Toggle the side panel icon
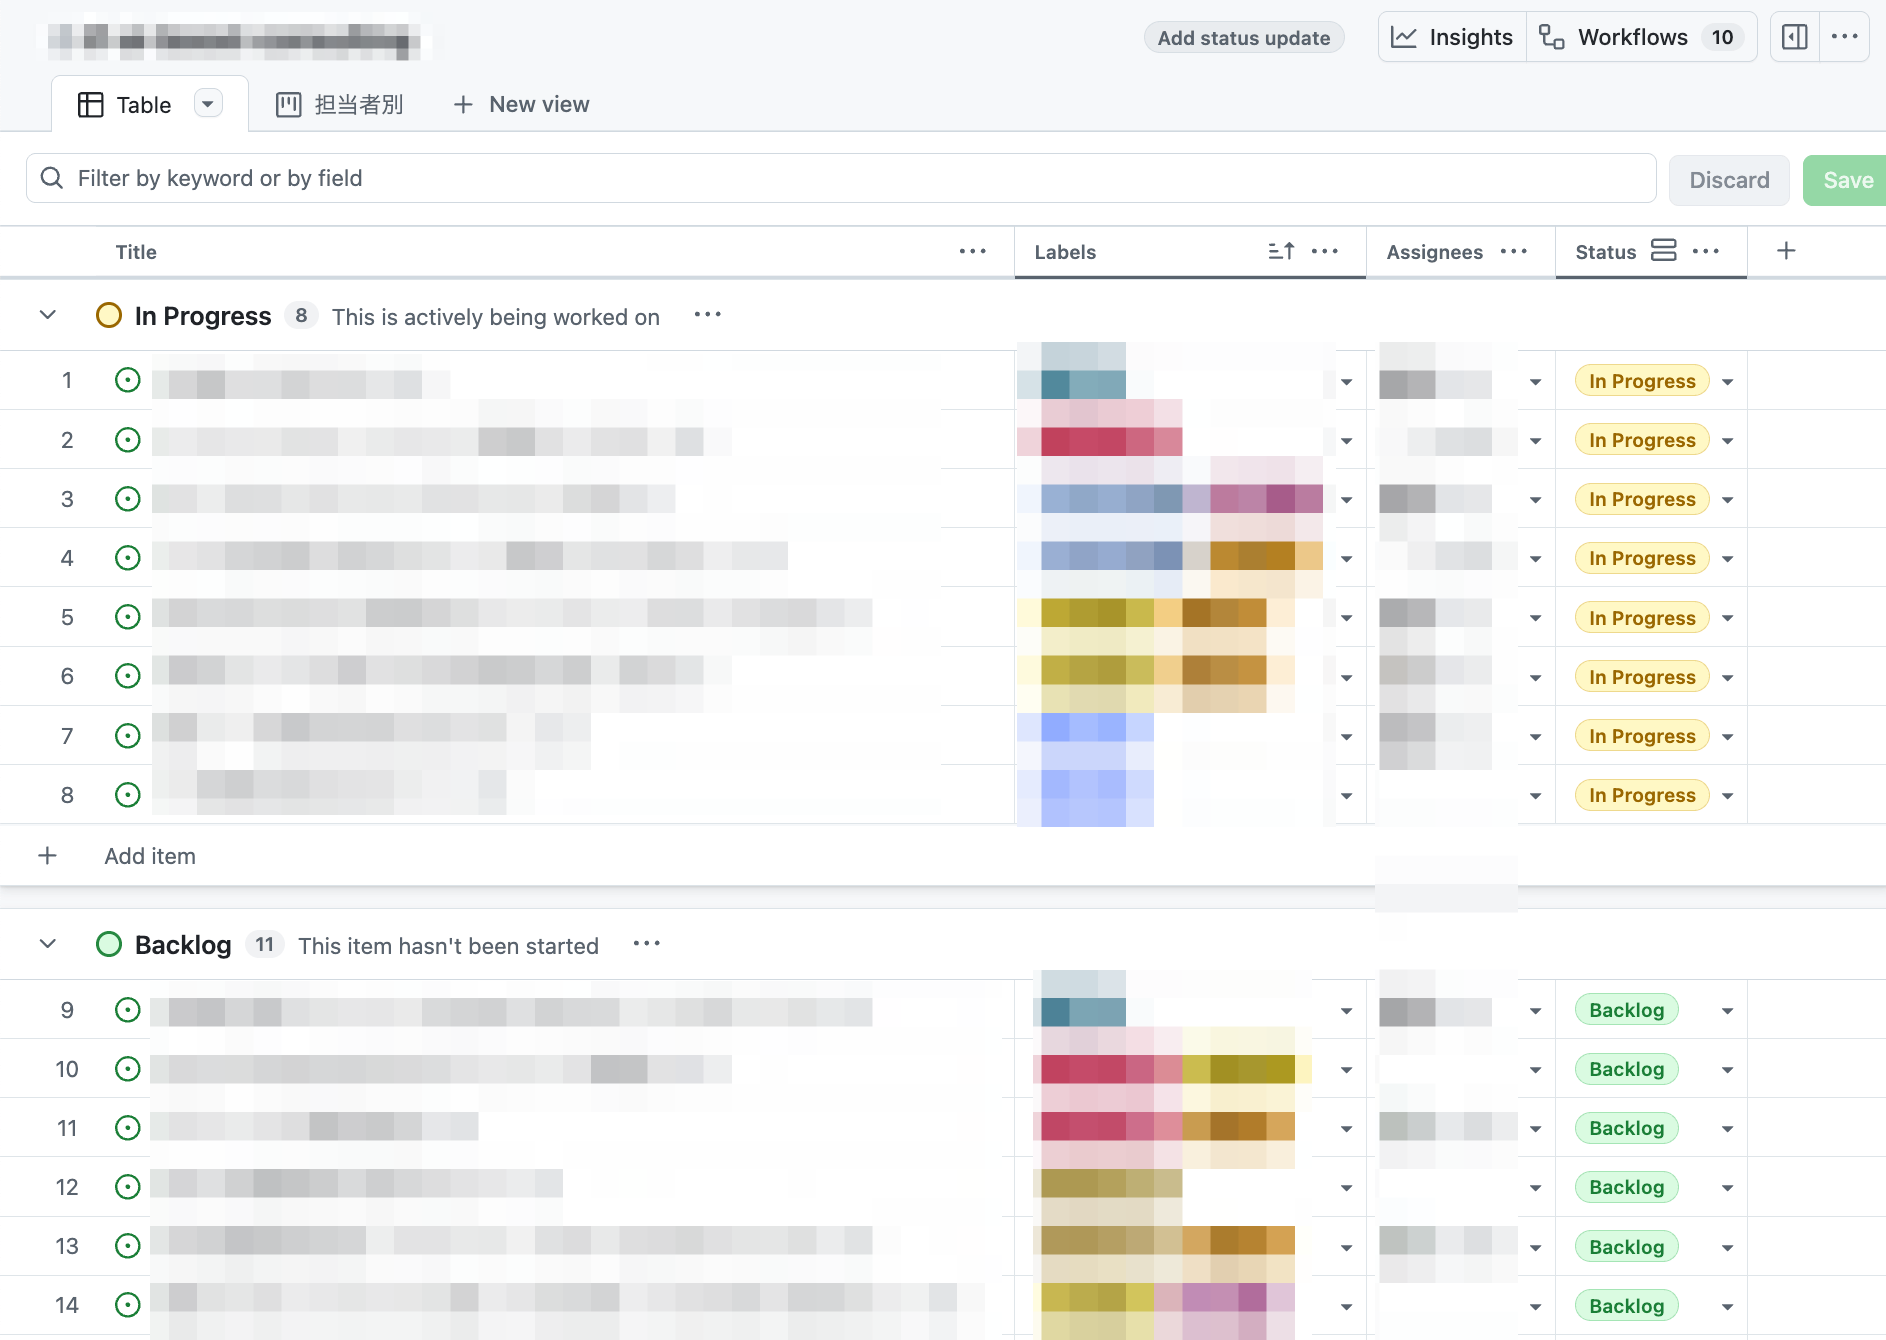 point(1795,37)
